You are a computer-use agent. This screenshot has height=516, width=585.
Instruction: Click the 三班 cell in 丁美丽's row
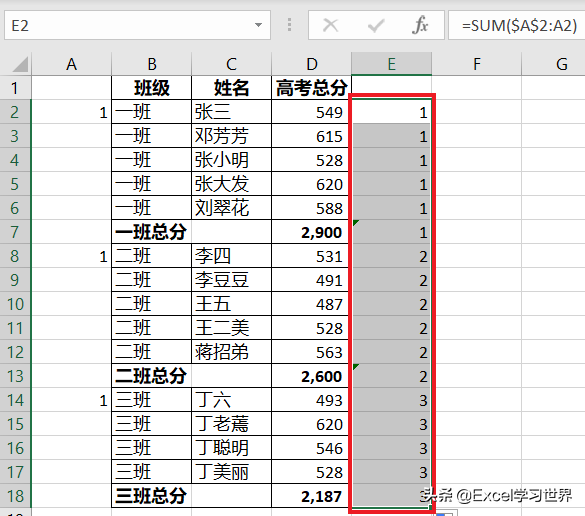coord(151,472)
